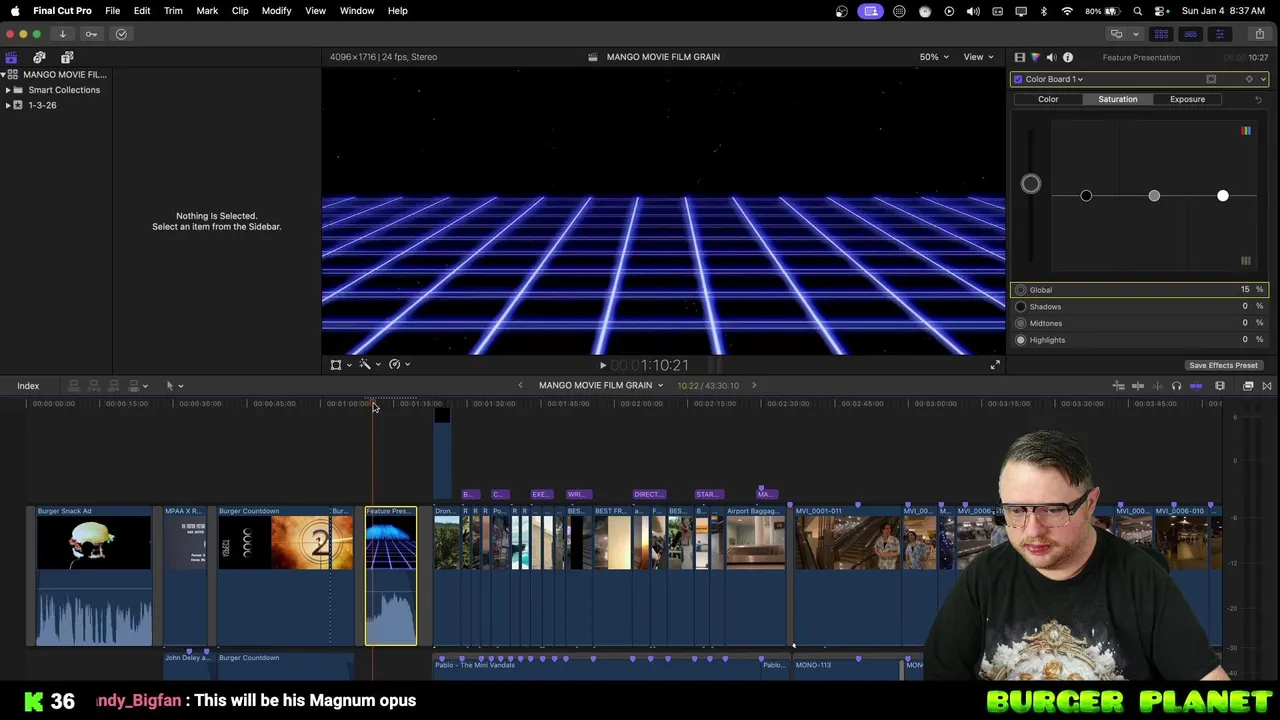
Task: Open the Trim menu
Action: [x=173, y=11]
